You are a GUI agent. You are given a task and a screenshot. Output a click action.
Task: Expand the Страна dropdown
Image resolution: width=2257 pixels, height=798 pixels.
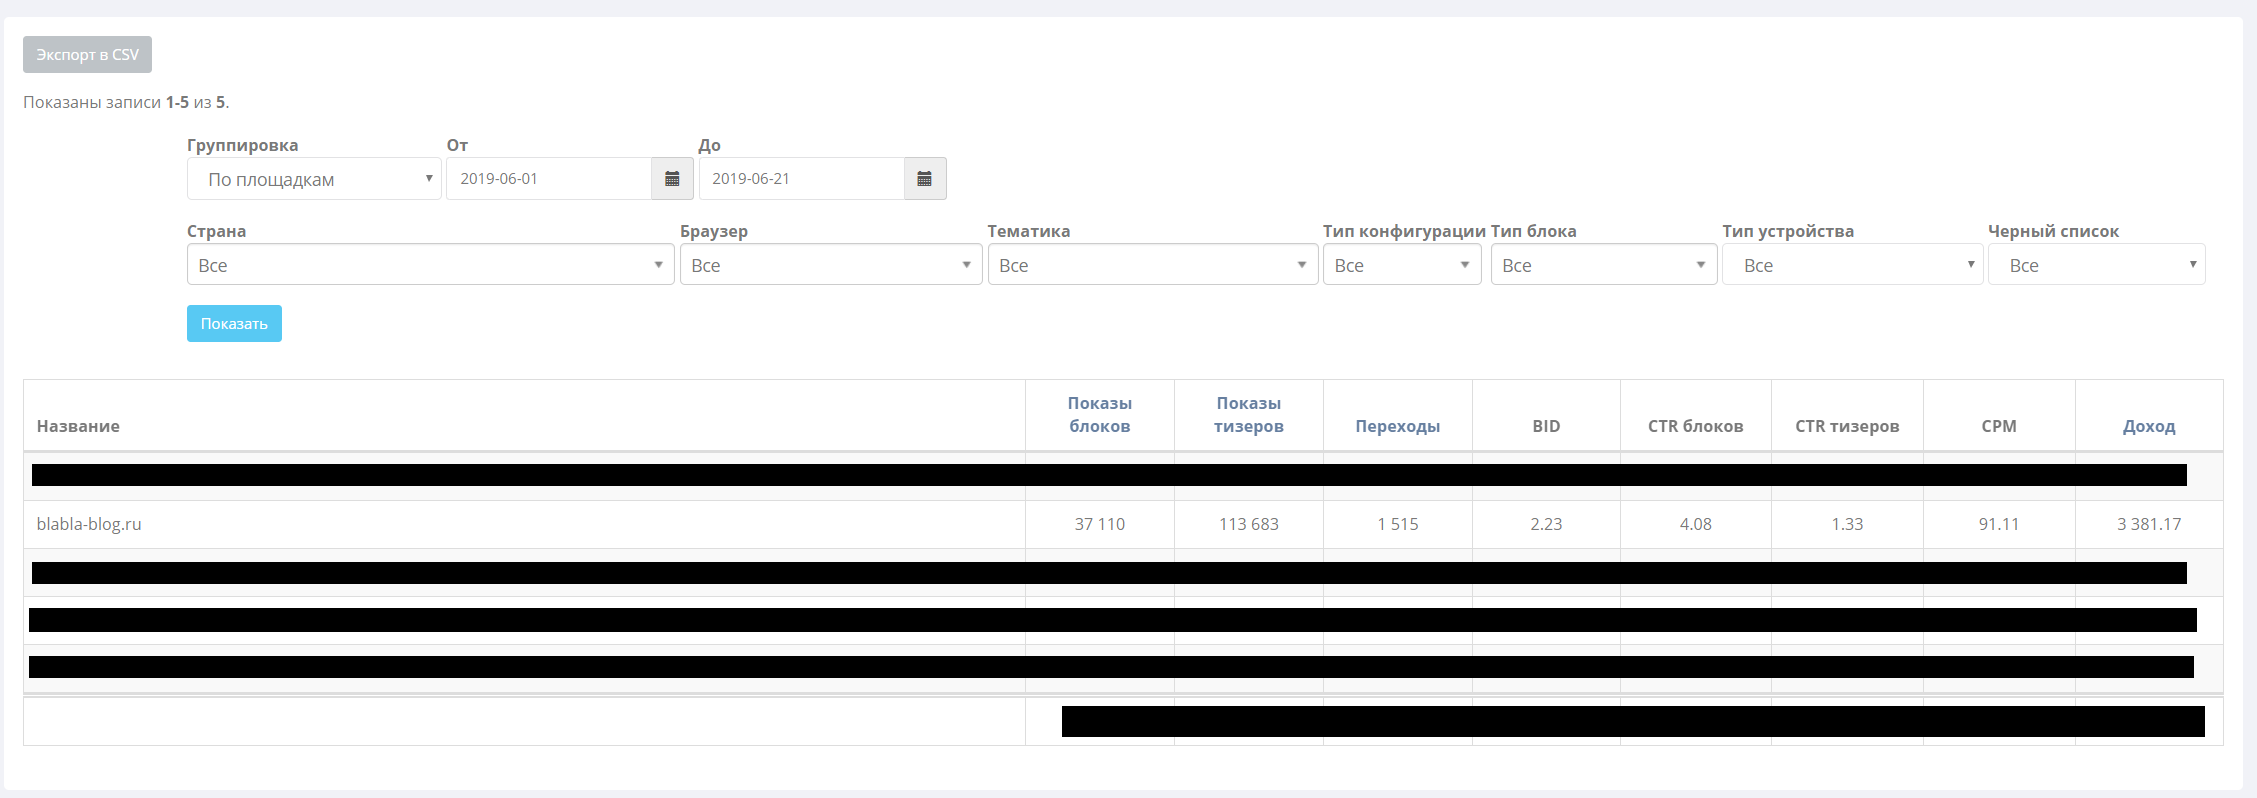(x=430, y=265)
